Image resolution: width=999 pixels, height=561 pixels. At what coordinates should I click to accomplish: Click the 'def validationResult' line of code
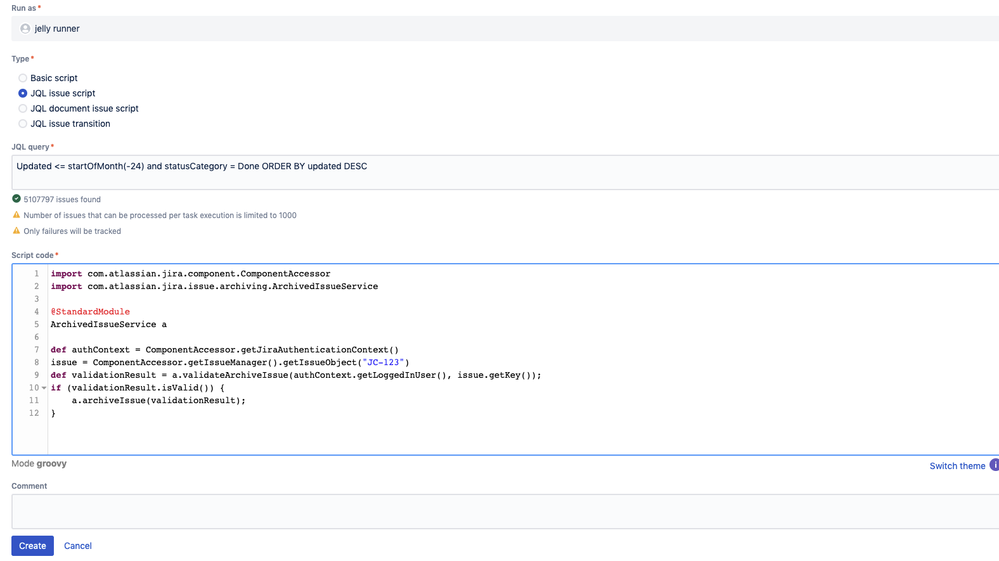296,375
